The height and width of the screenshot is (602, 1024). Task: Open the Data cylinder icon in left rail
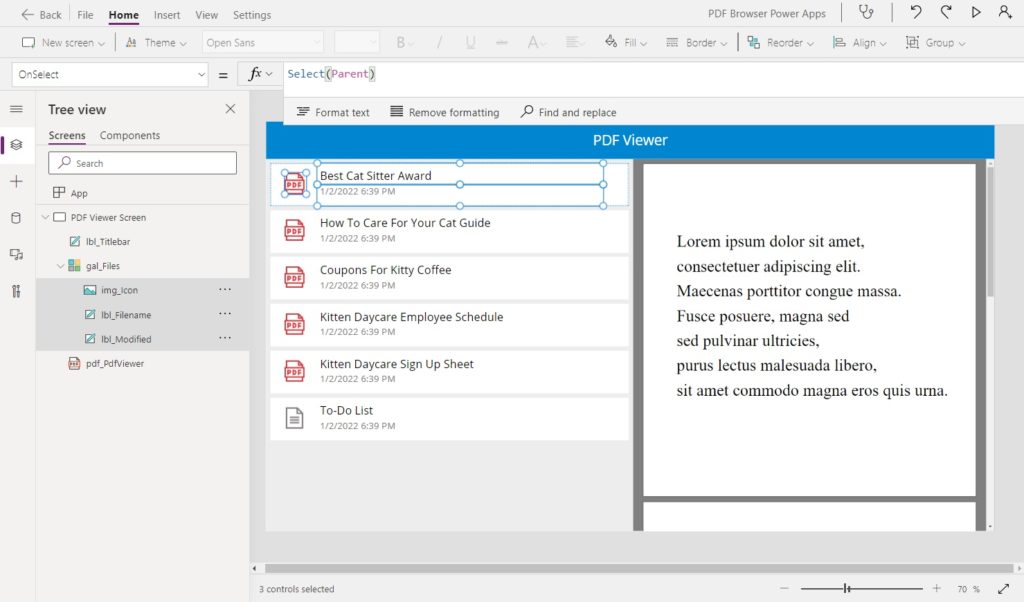tap(16, 218)
